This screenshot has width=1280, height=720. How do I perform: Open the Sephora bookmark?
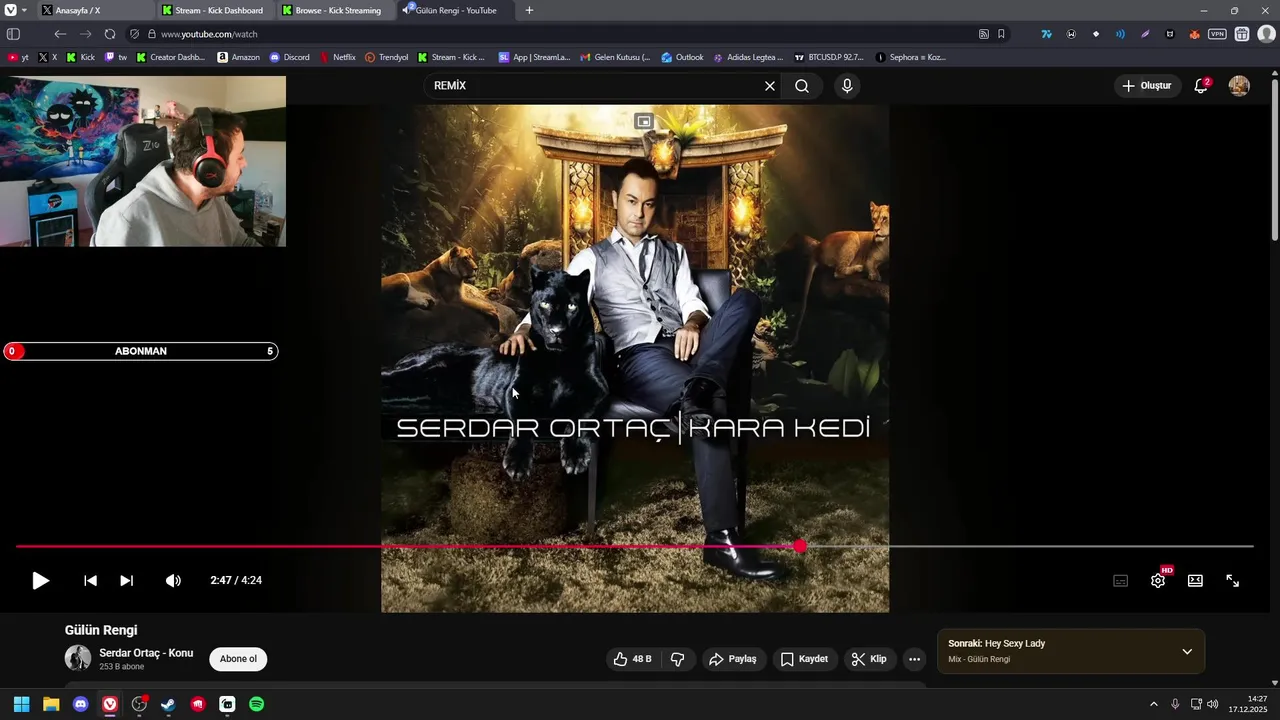pyautogui.click(x=910, y=57)
